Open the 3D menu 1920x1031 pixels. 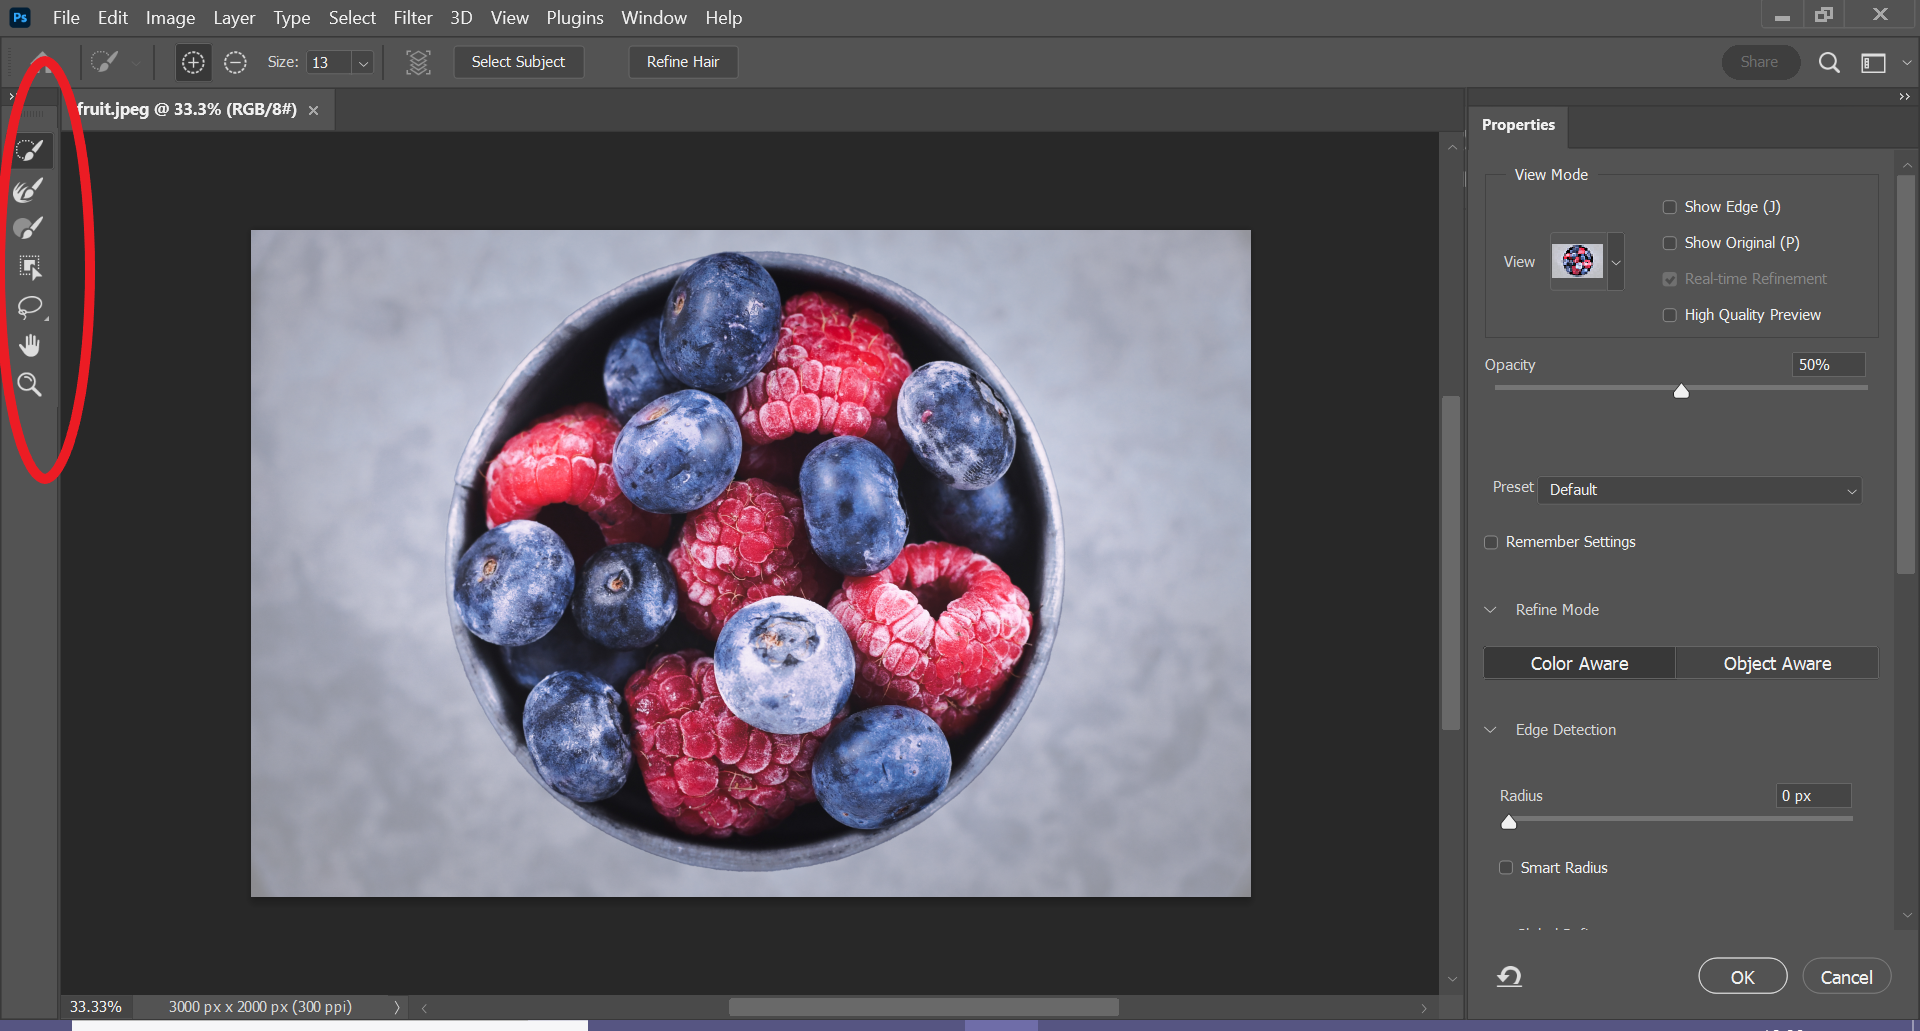coord(461,18)
